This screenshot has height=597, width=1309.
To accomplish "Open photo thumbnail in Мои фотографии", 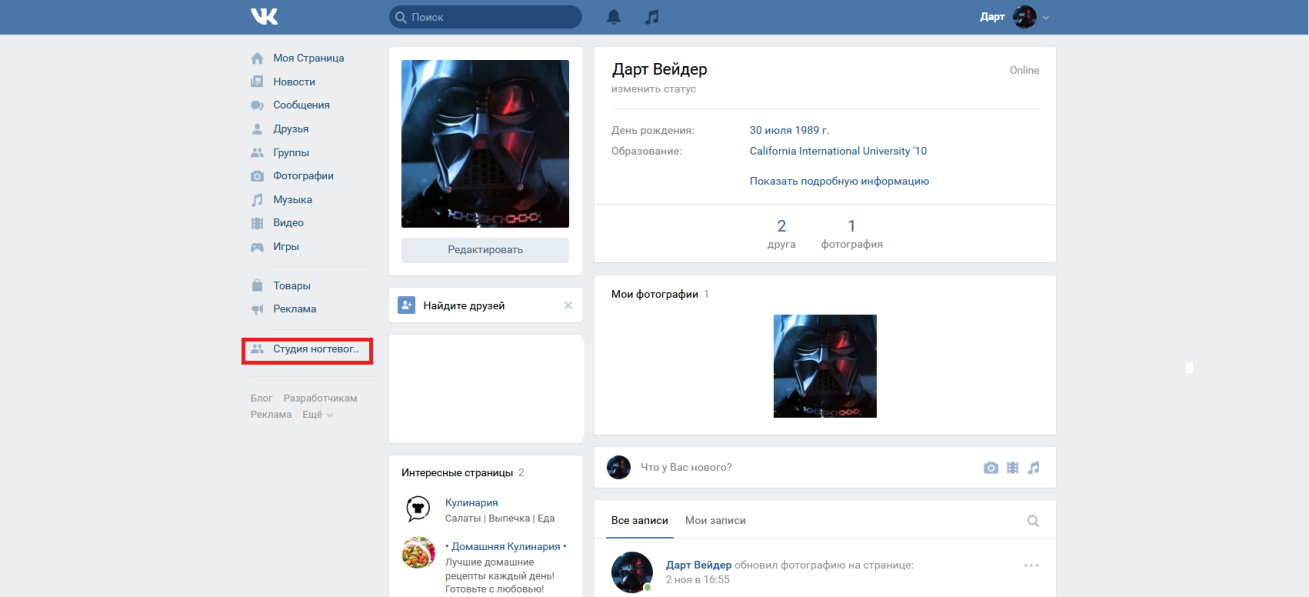I will 825,366.
